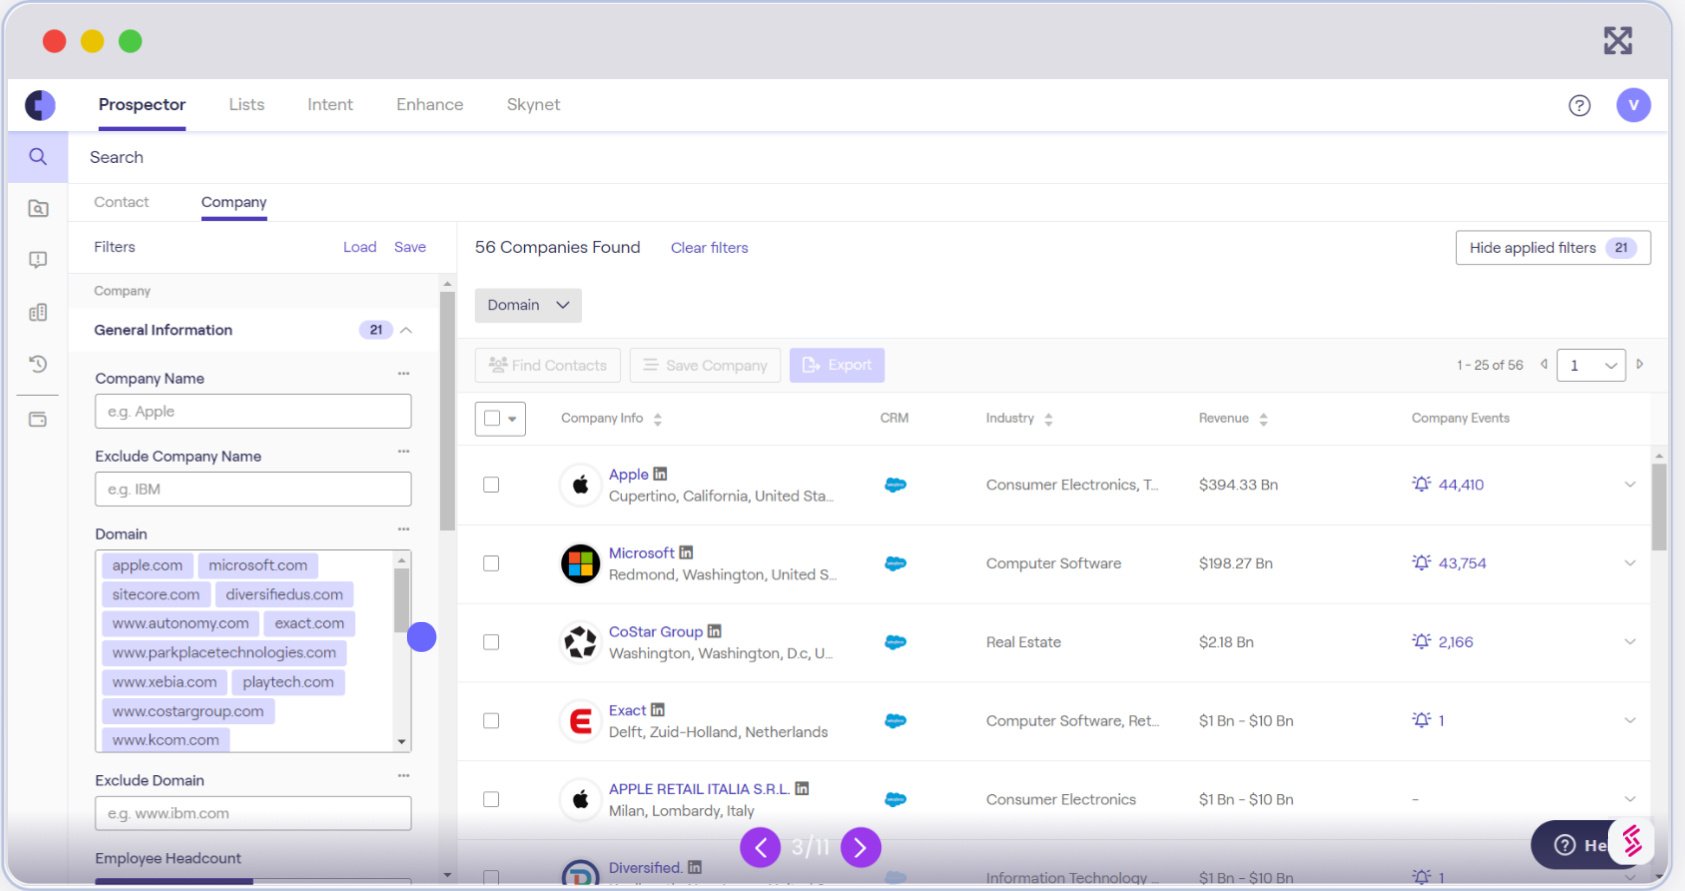
Task: Collapse General Information section
Action: pos(406,330)
